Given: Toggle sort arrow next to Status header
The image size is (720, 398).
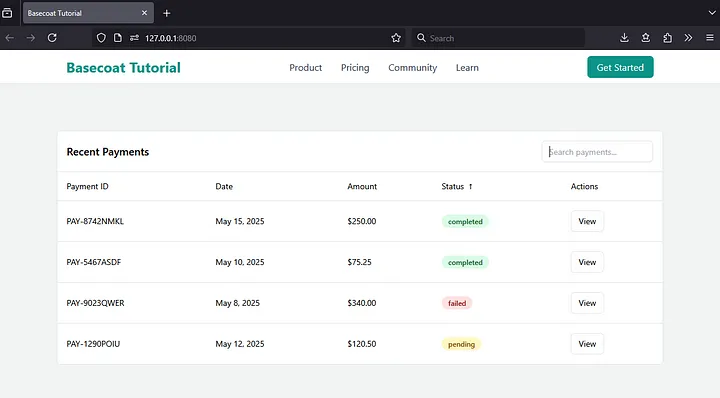Looking at the screenshot, I should click(x=470, y=186).
